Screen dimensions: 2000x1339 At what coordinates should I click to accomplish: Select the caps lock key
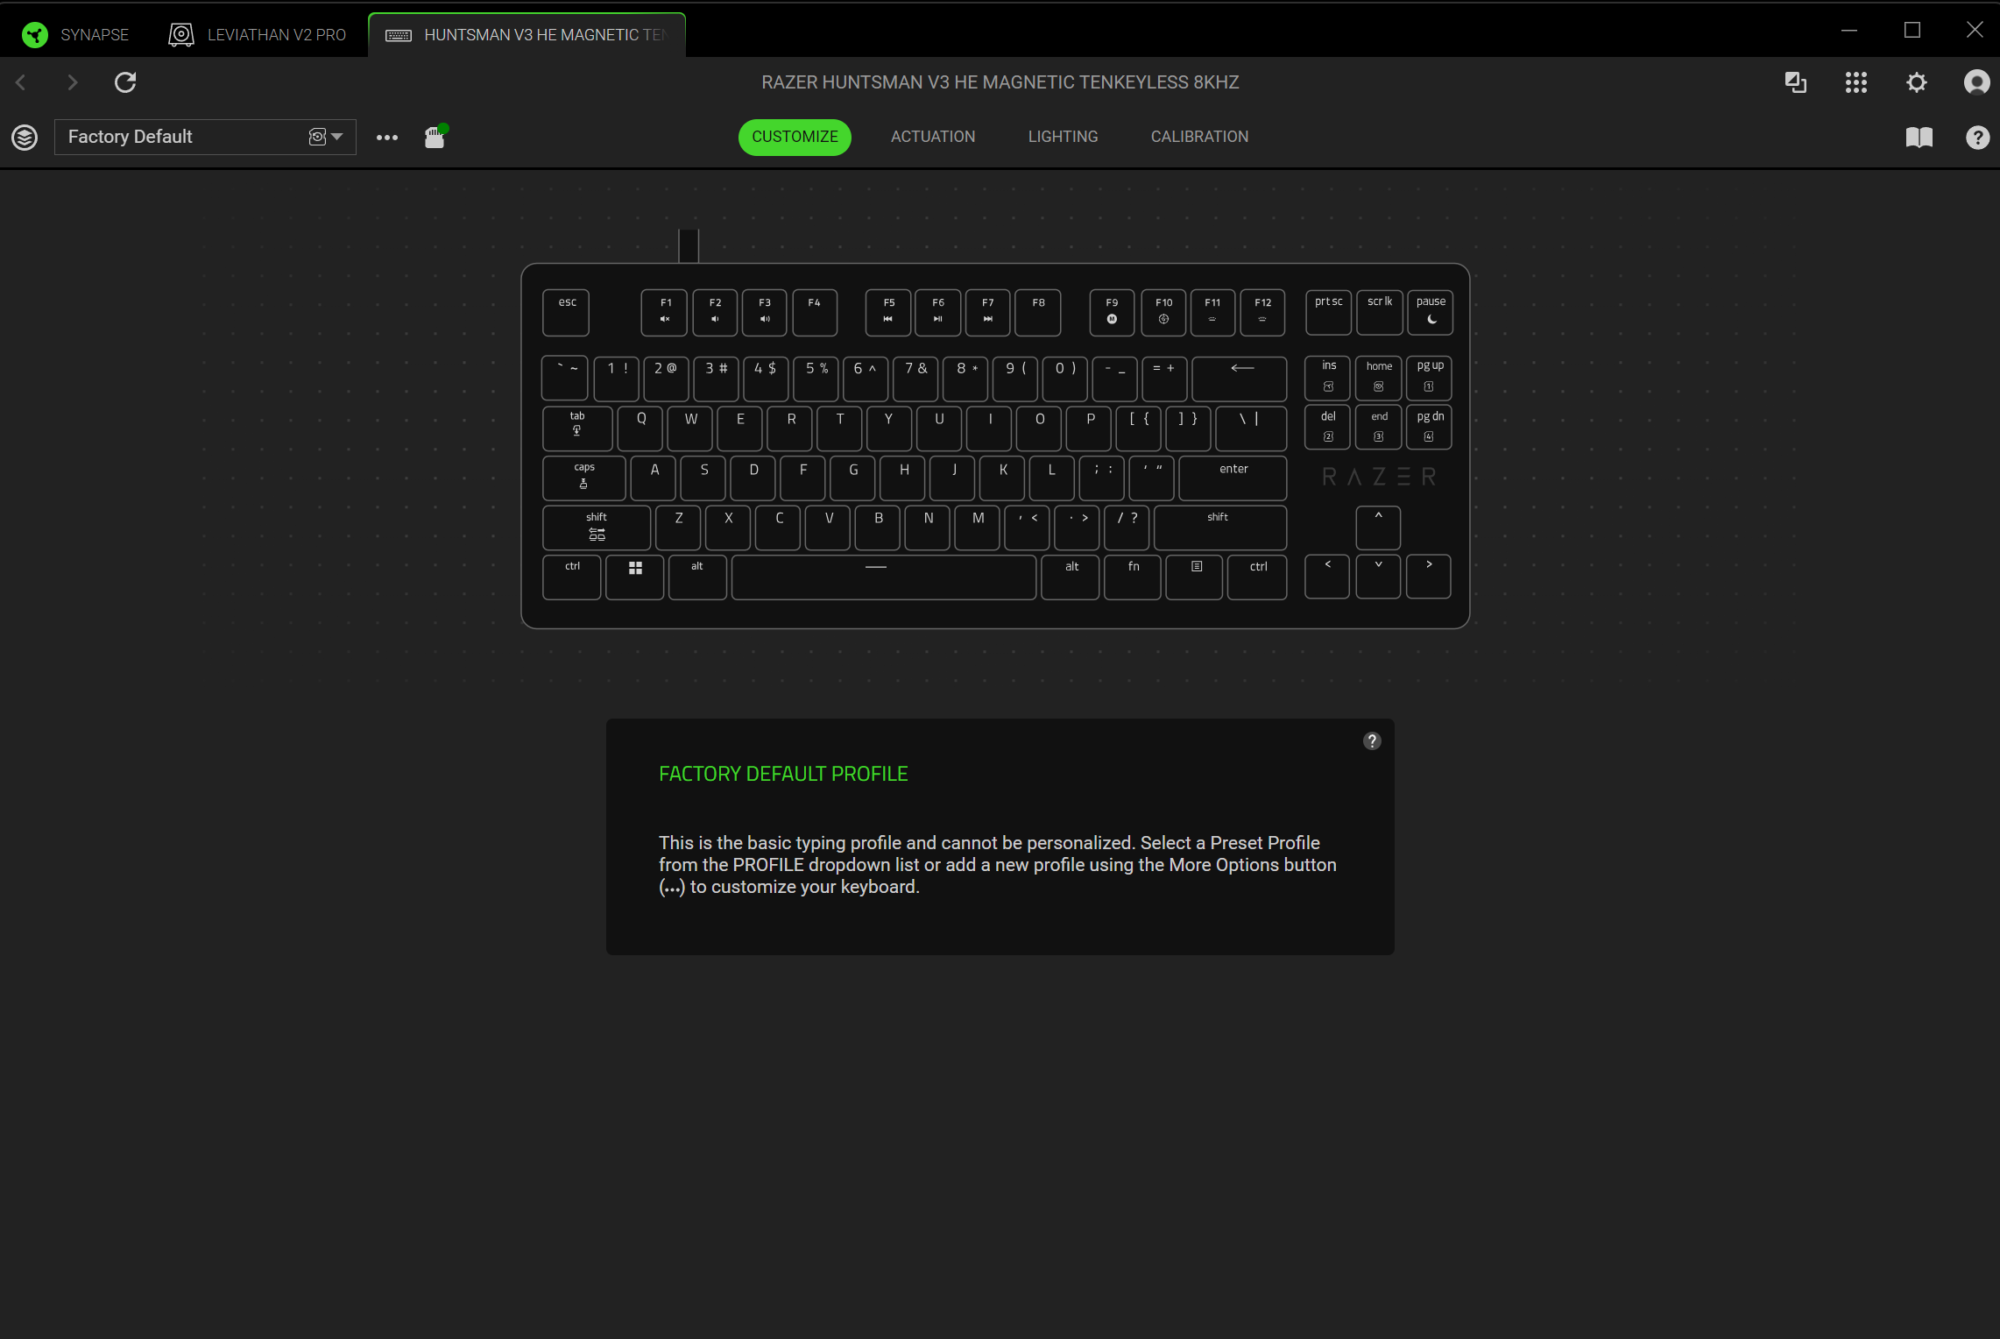(584, 478)
